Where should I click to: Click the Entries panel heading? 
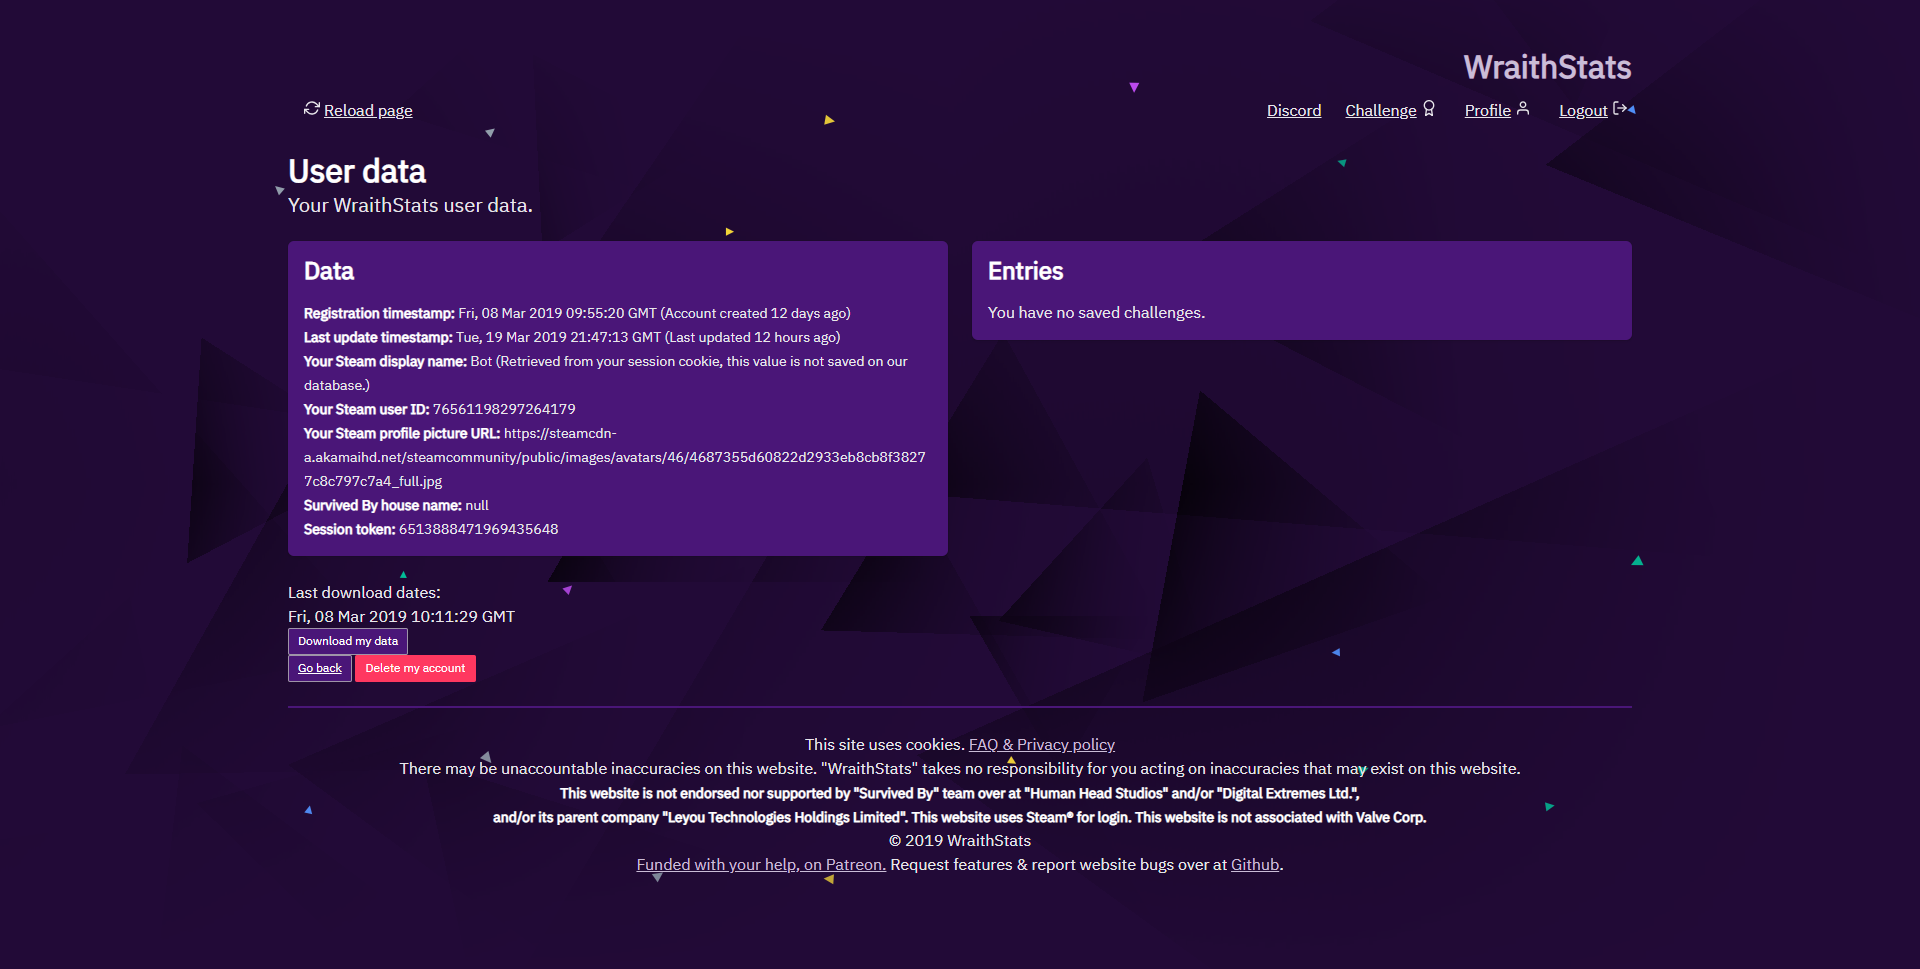1024,270
